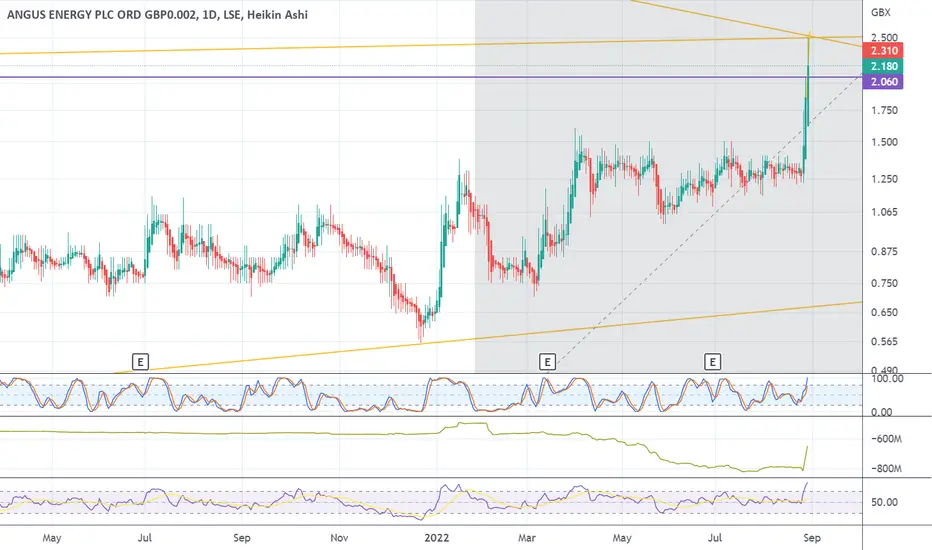Click the red 2.310 price label
Image resolution: width=932 pixels, height=550 pixels.
pos(883,51)
